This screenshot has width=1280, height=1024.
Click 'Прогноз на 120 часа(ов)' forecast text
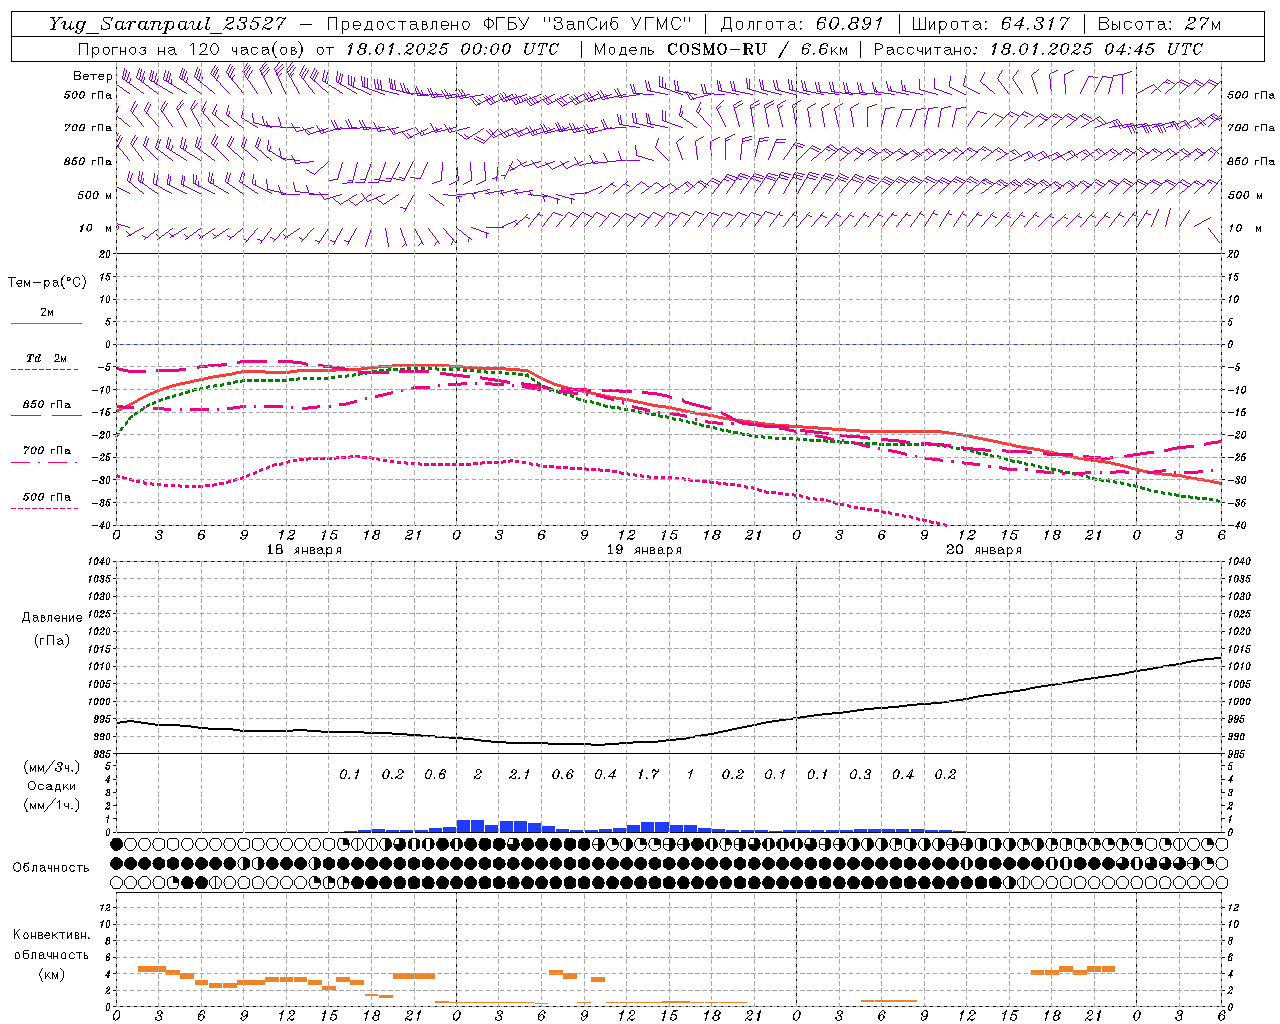coord(192,49)
